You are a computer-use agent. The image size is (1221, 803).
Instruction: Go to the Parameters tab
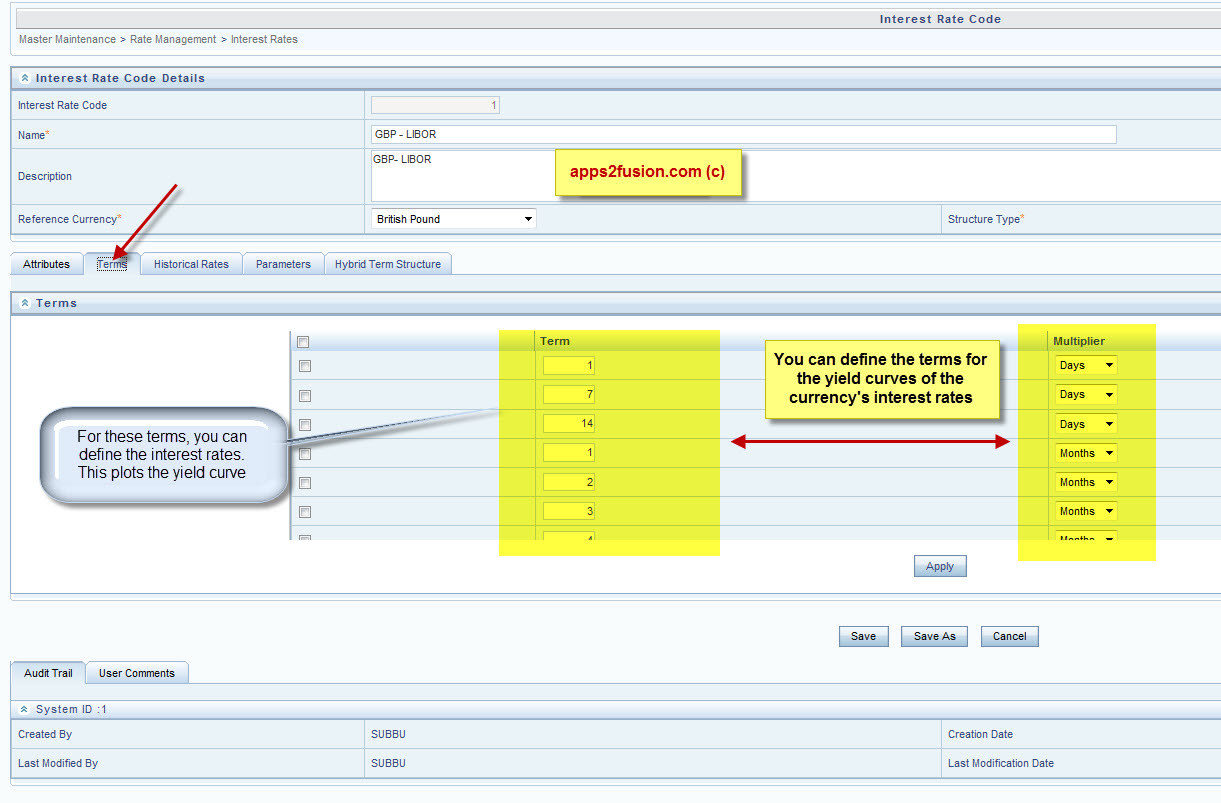coord(283,264)
